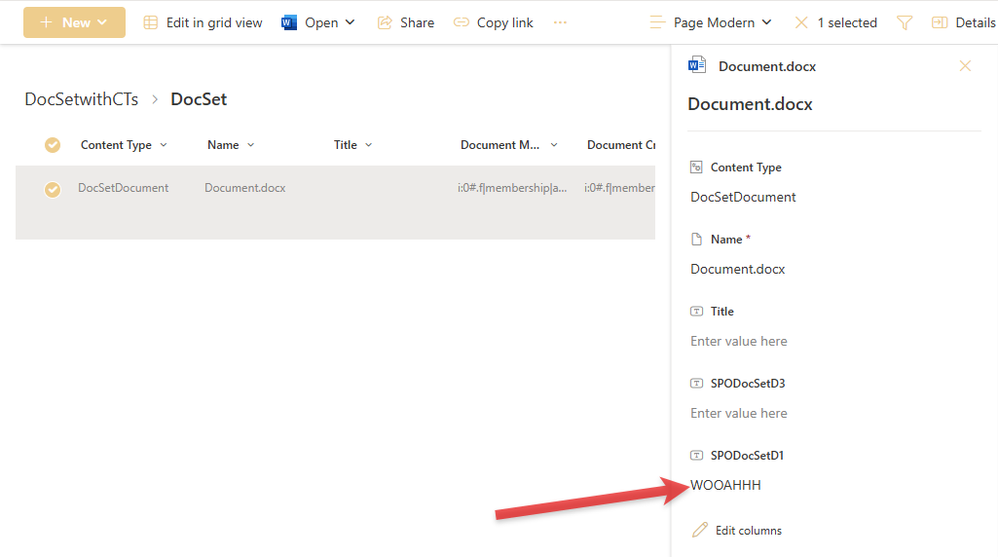Open the more actions ellipsis menu
The image size is (998, 557).
tap(560, 22)
